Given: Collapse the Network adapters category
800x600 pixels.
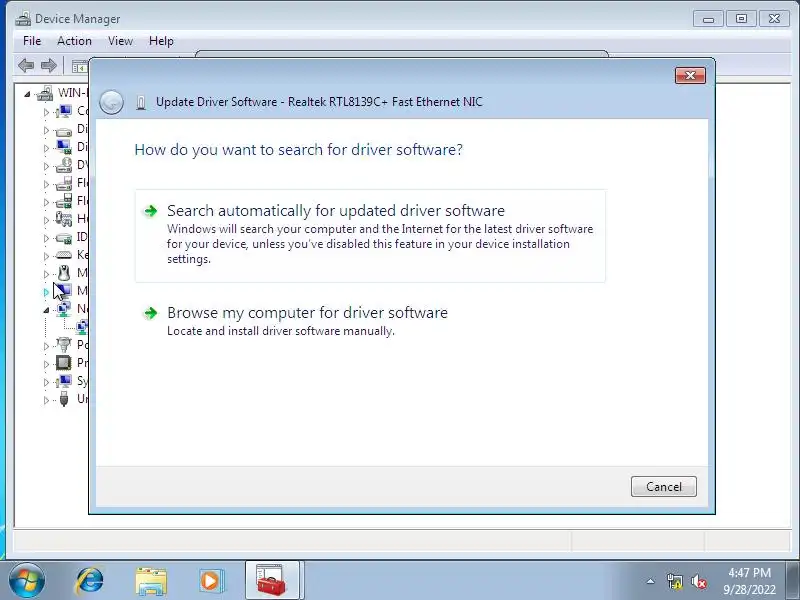Looking at the screenshot, I should [x=46, y=310].
